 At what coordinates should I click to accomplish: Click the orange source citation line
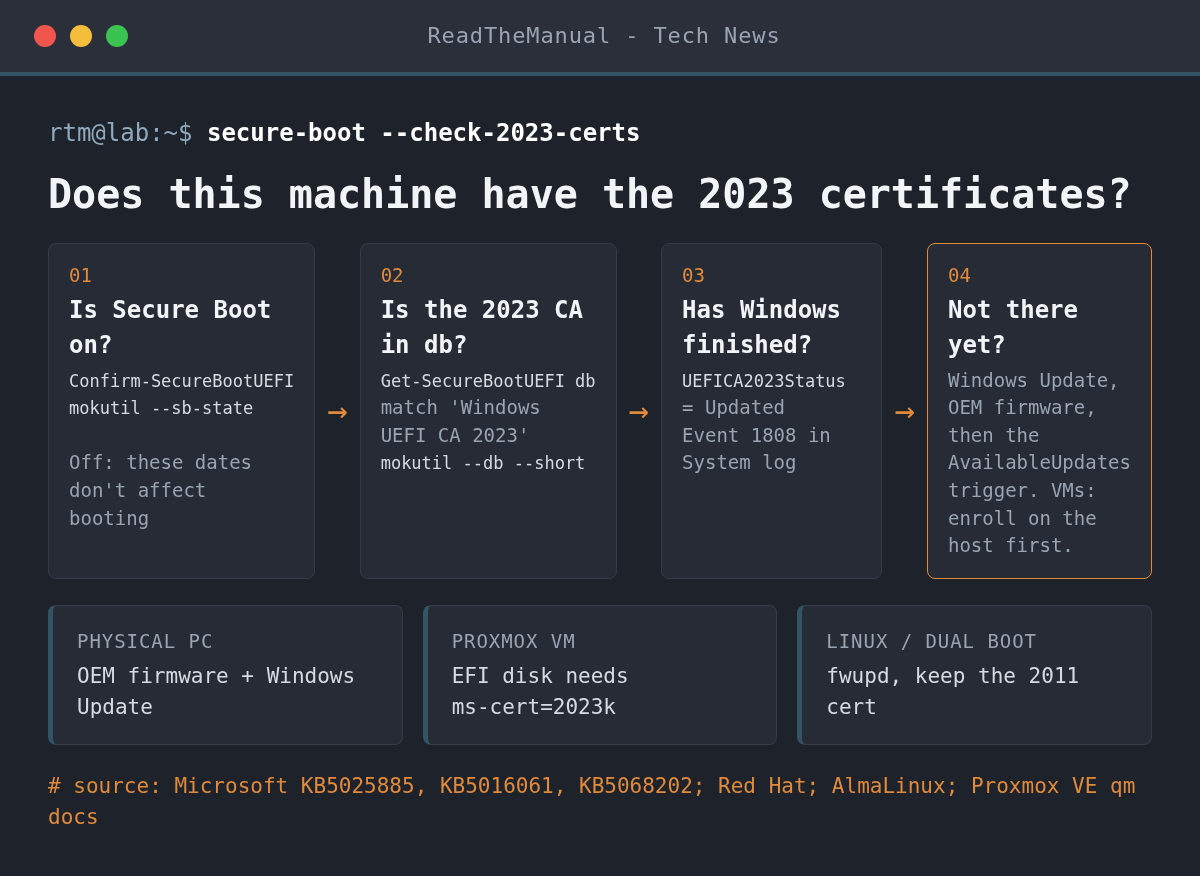click(591, 801)
